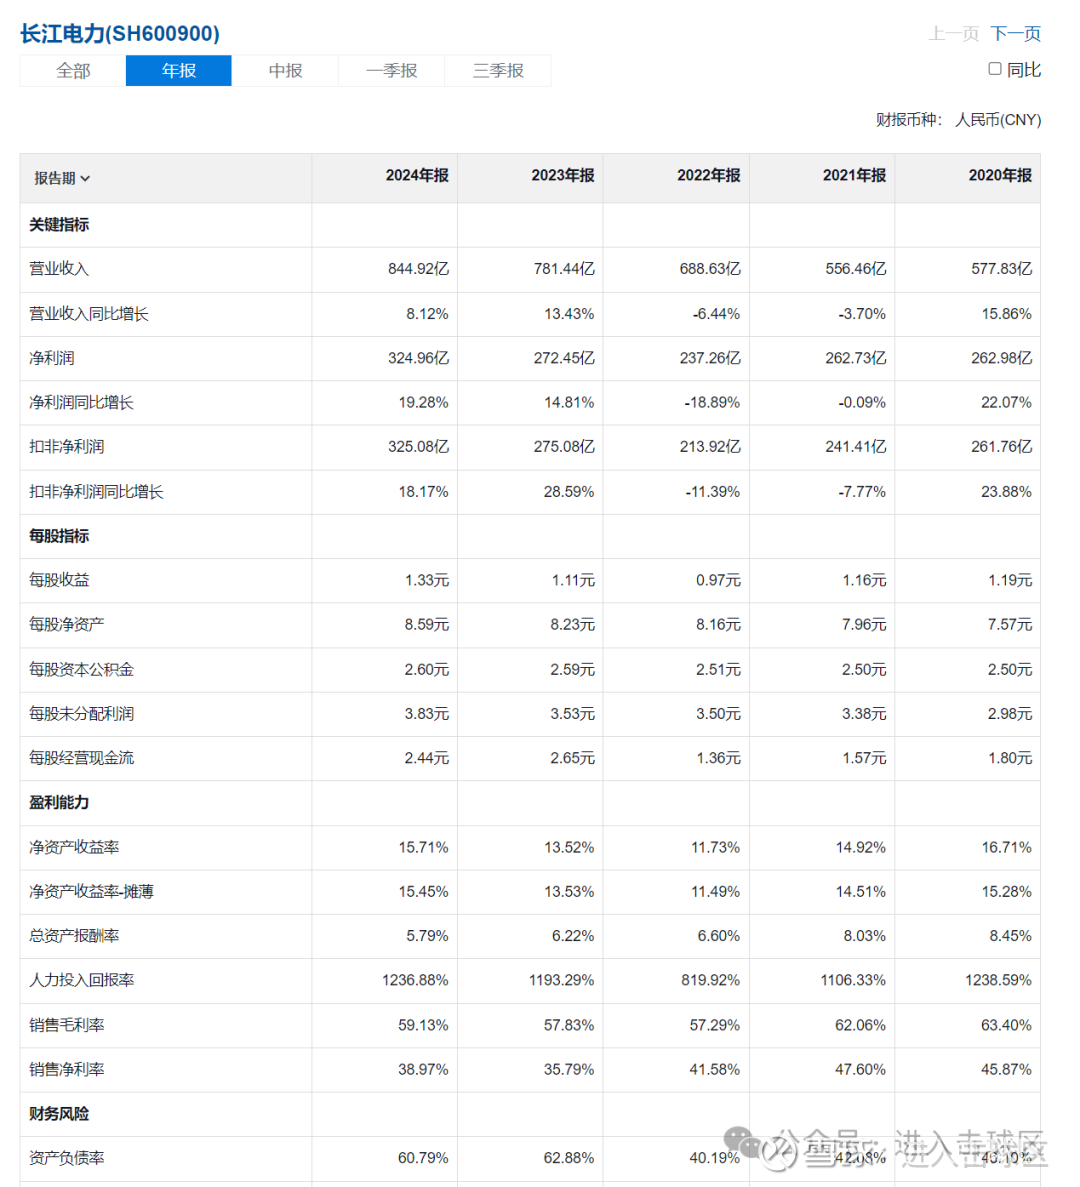Click 213.92亿 value
This screenshot has width=1080, height=1187.
(710, 447)
